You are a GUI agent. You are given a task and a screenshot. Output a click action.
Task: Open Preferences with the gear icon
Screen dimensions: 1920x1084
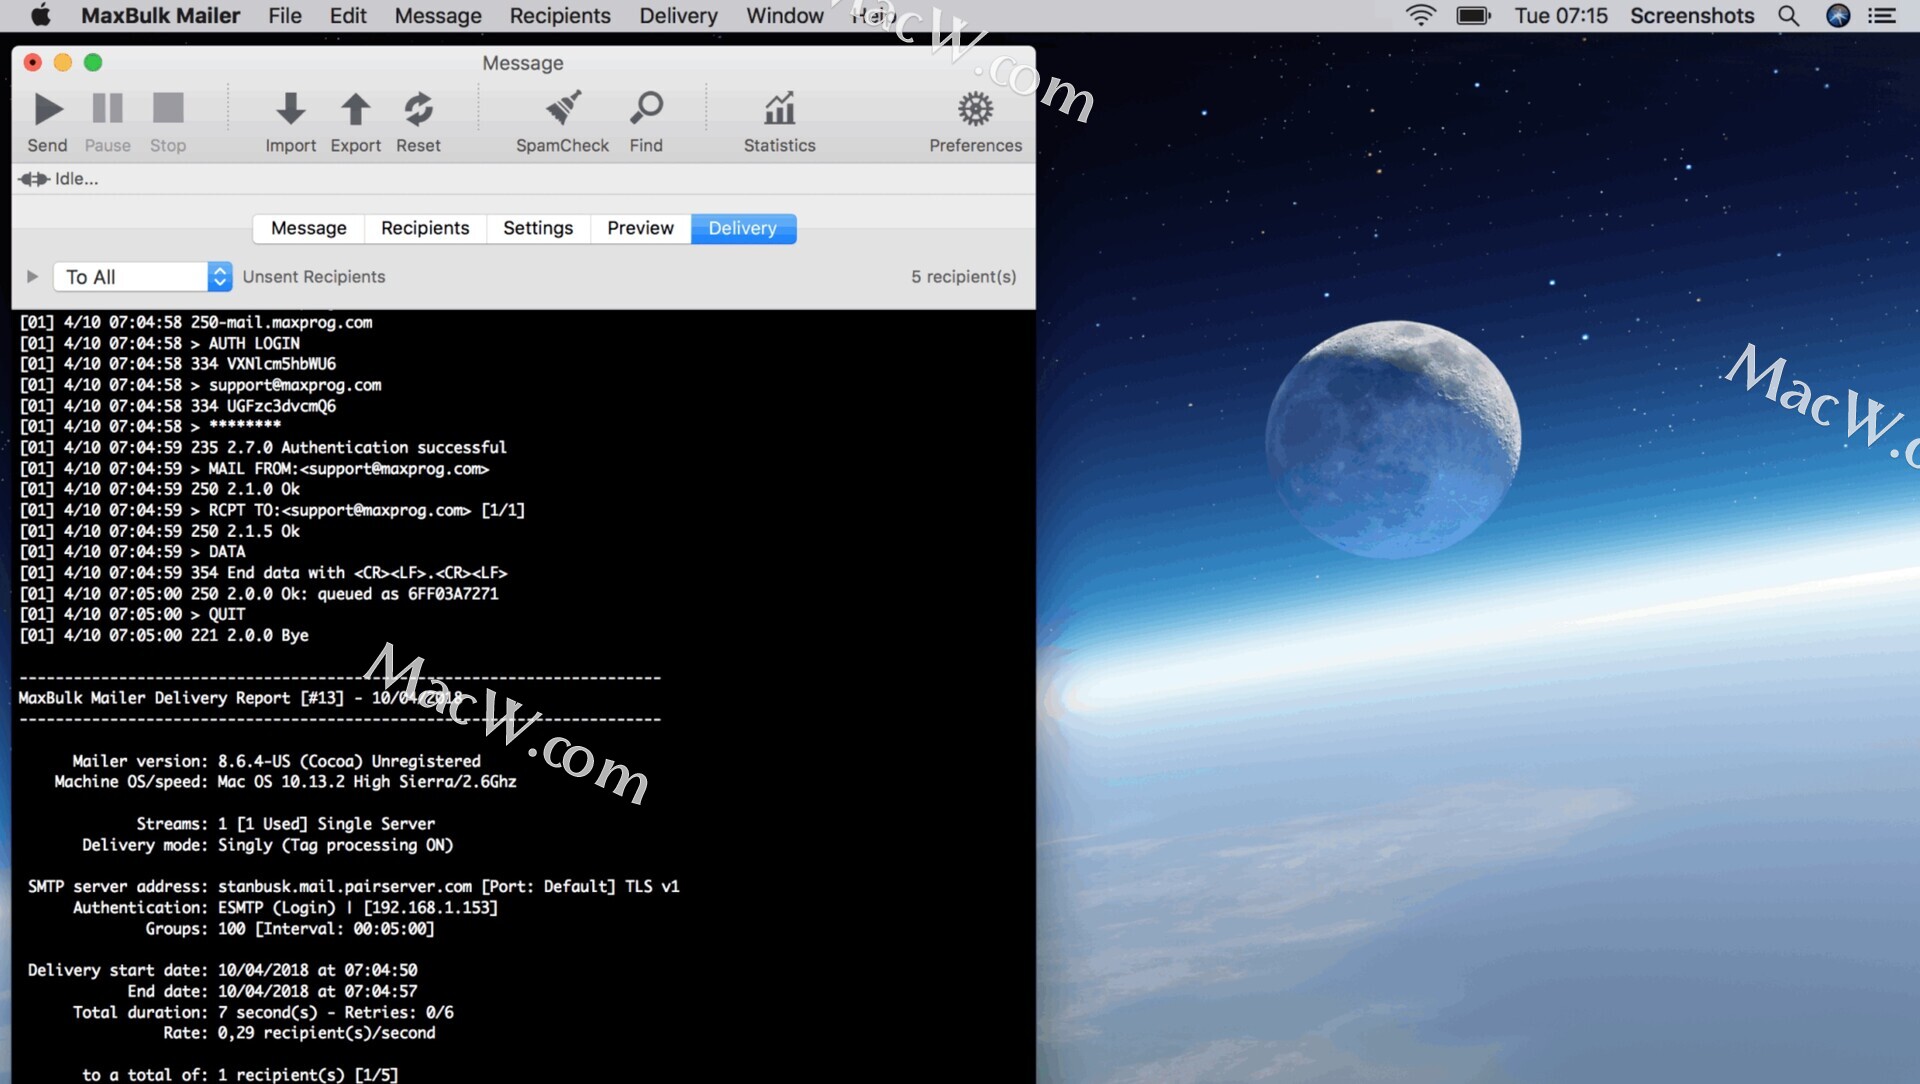[975, 108]
